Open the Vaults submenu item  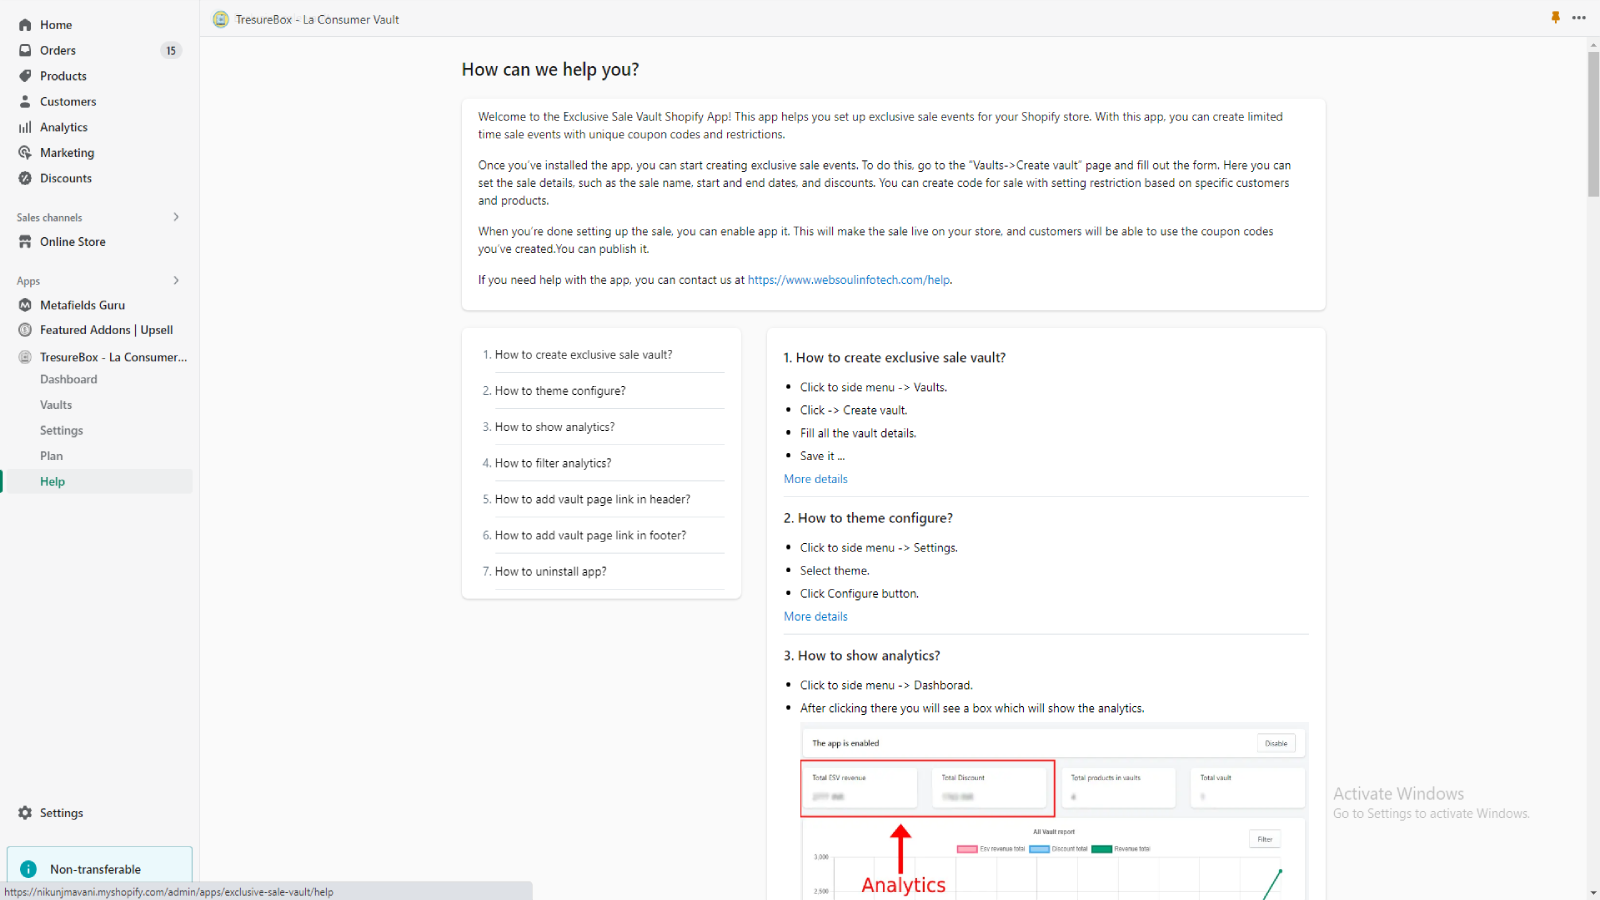click(x=56, y=405)
